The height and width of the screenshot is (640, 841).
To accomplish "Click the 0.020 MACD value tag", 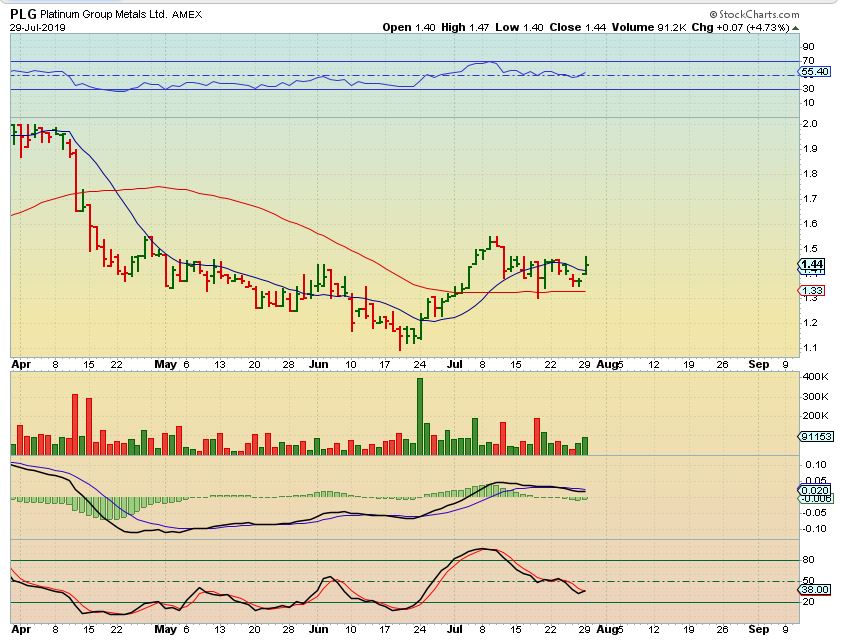I will tap(814, 490).
